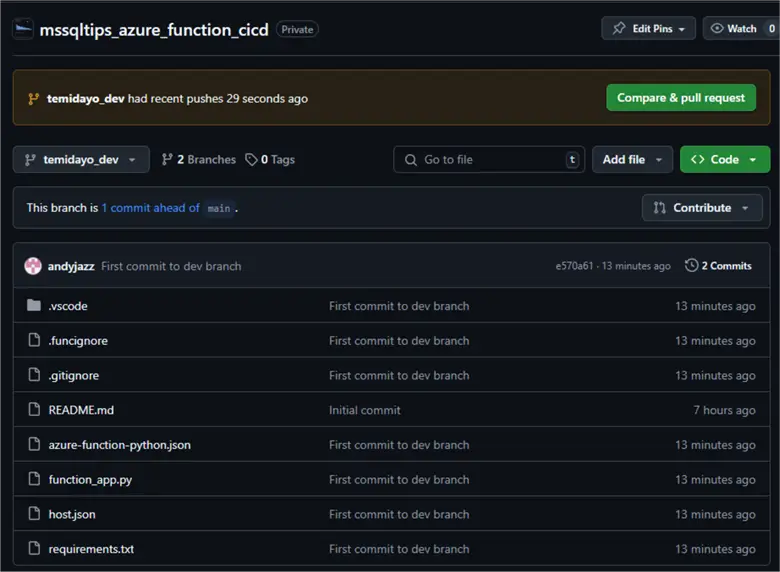Open the Edit Pins dropdown
Image resolution: width=780 pixels, height=572 pixels.
(648, 28)
